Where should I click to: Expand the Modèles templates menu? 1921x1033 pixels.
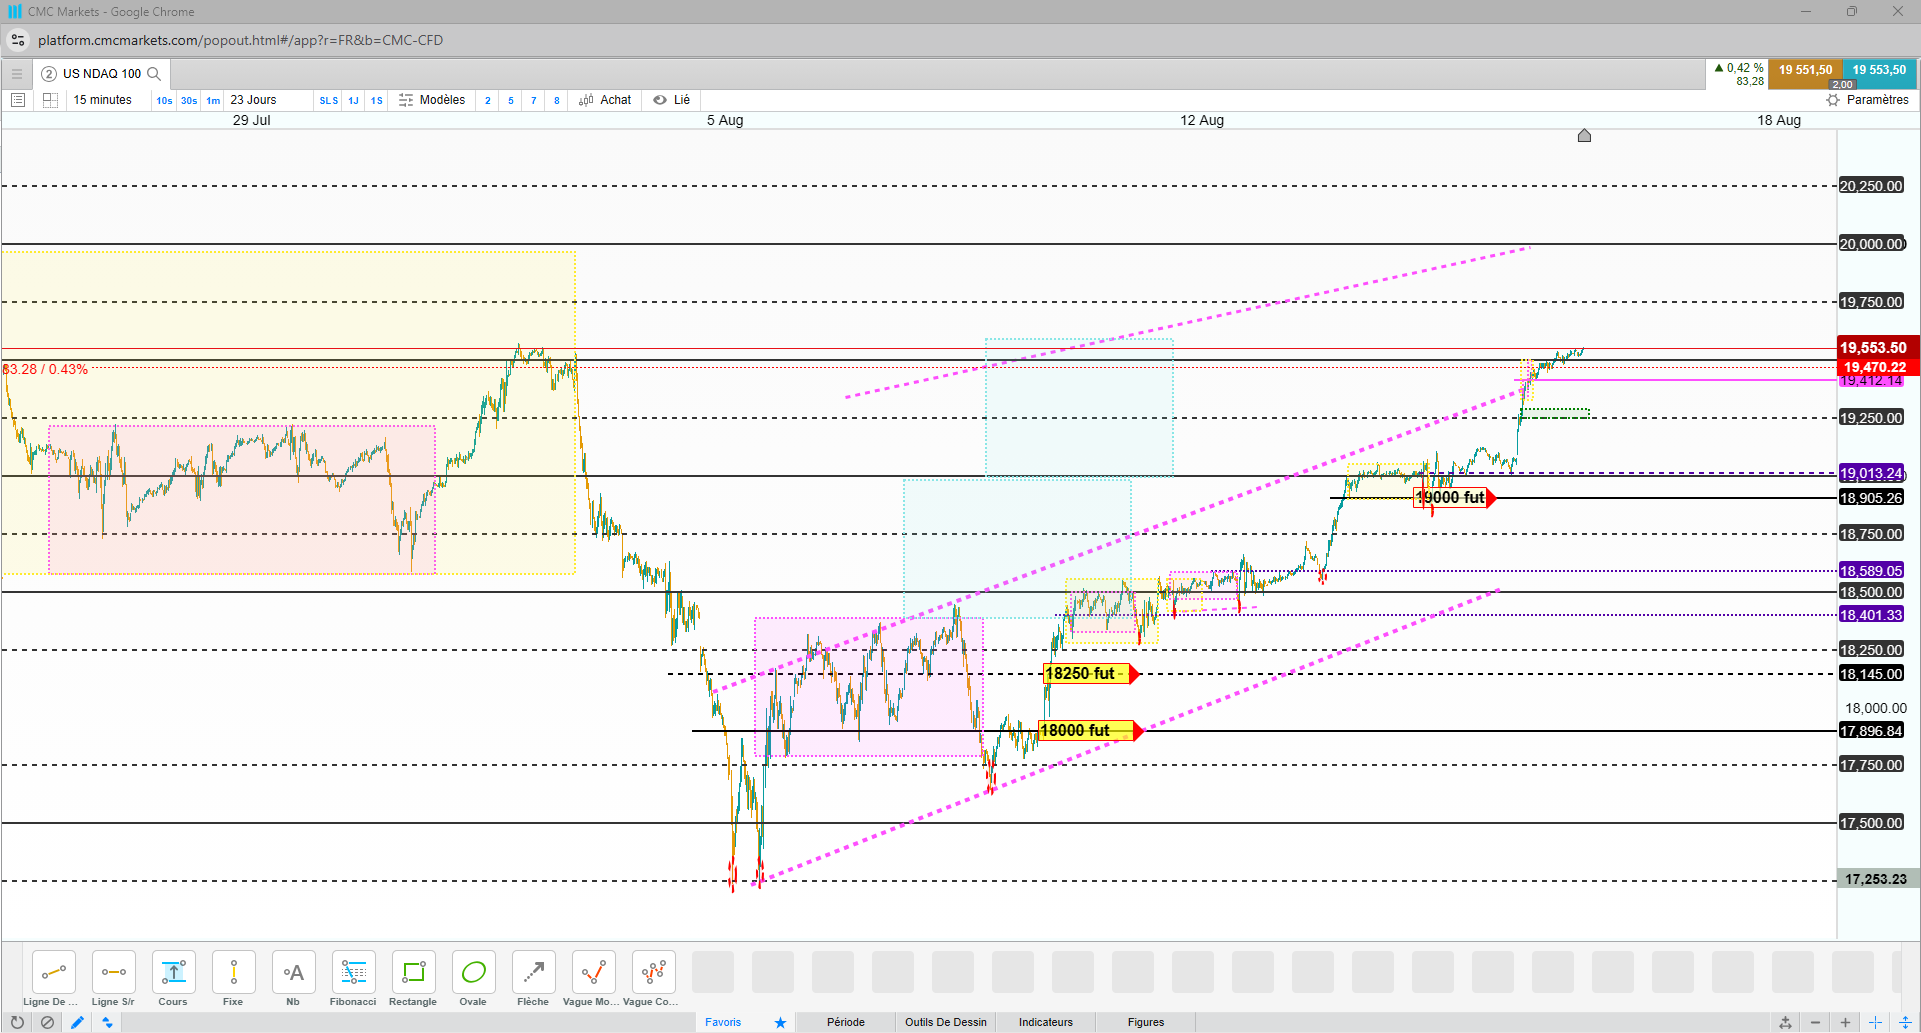pos(432,100)
